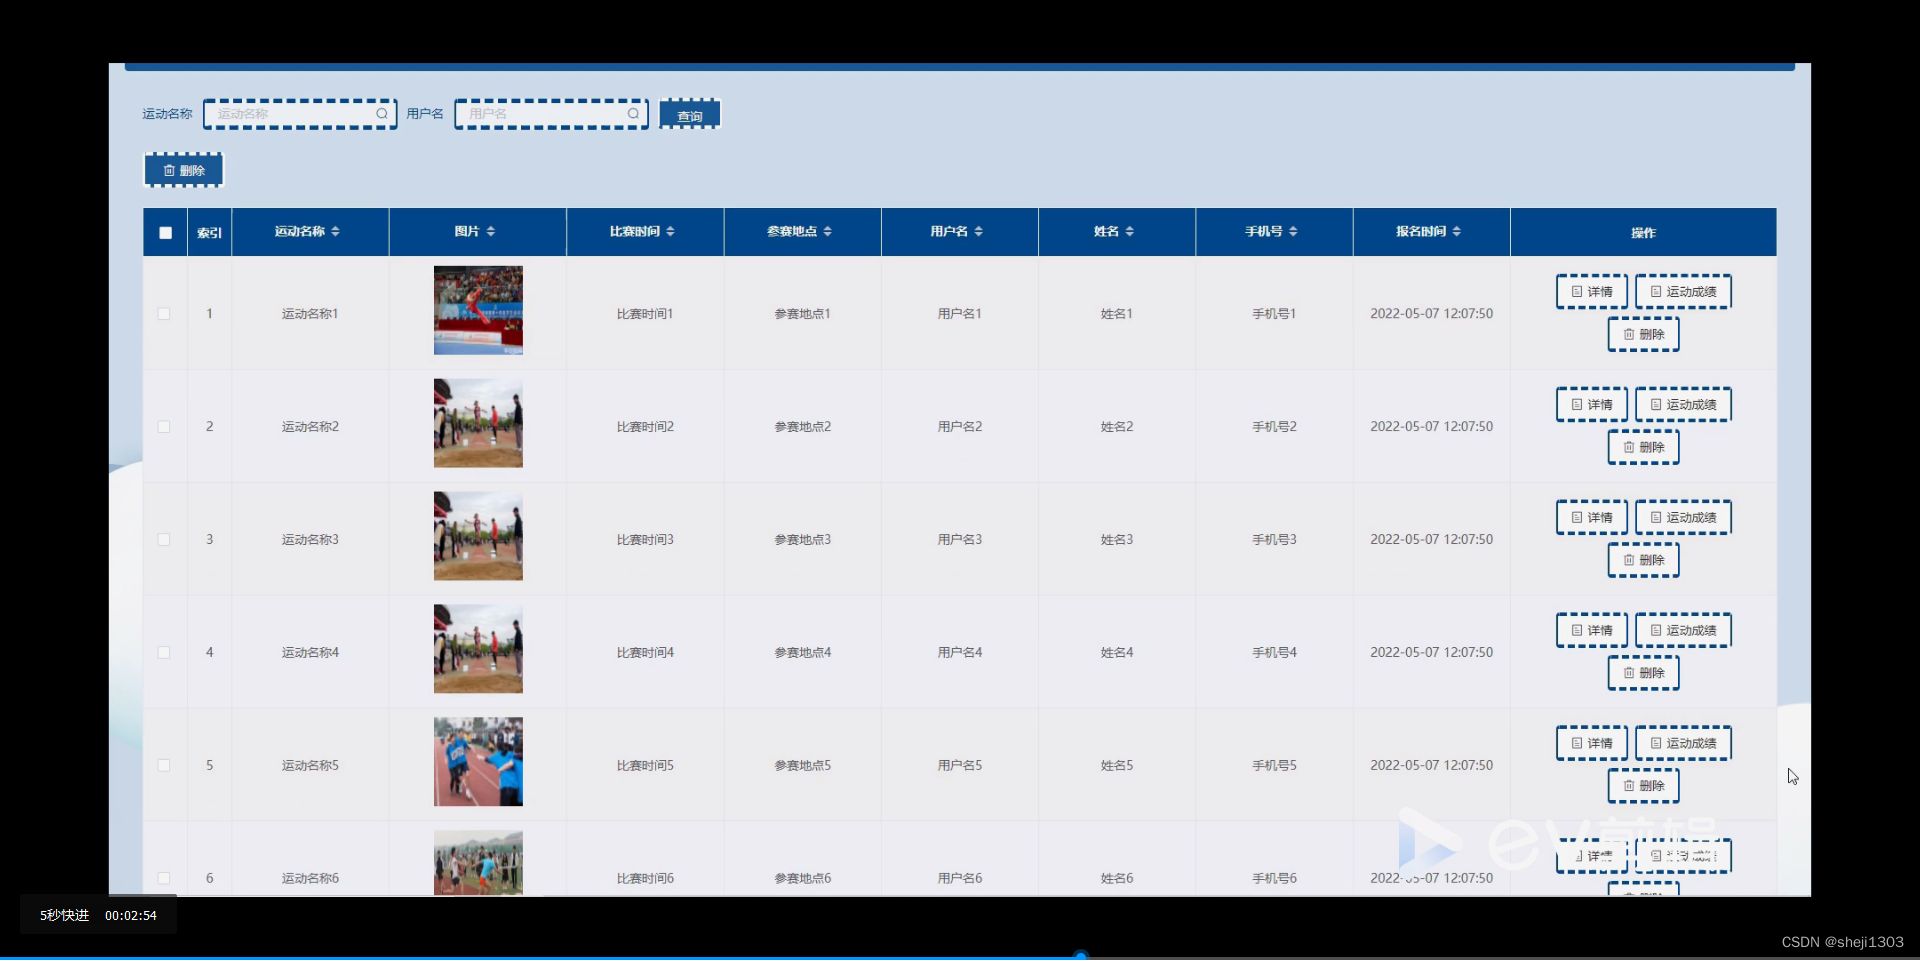Toggle the select-all checkbox in the table header
Viewport: 1920px width, 960px height.
164,232
